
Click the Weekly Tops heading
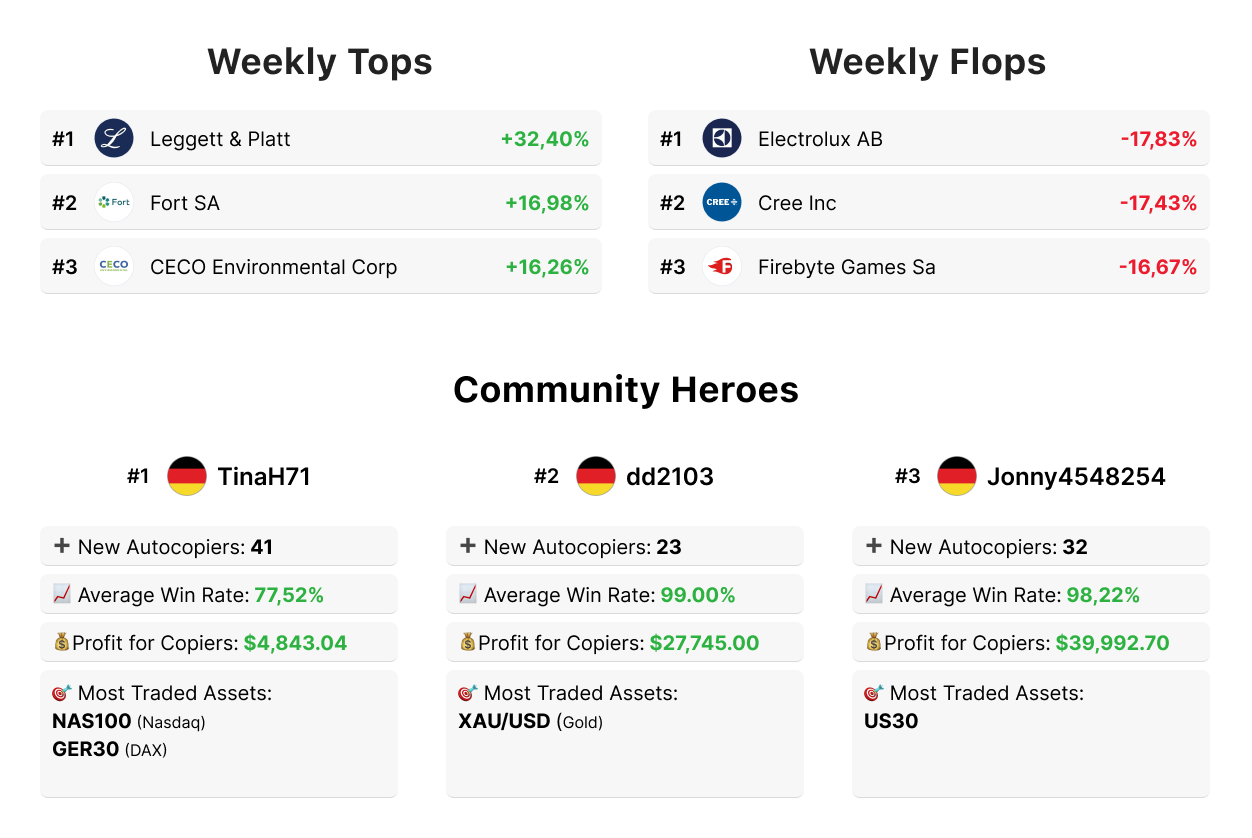[x=320, y=62]
